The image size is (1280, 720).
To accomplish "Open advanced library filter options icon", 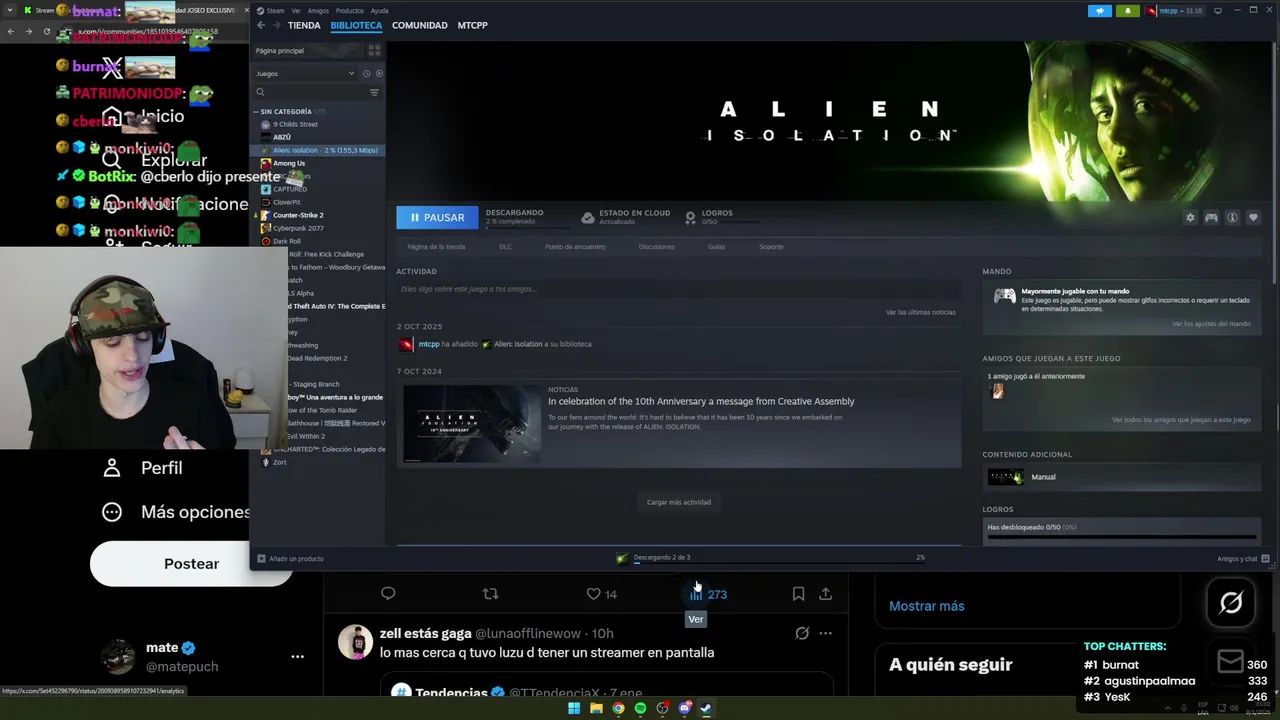I will tap(374, 92).
